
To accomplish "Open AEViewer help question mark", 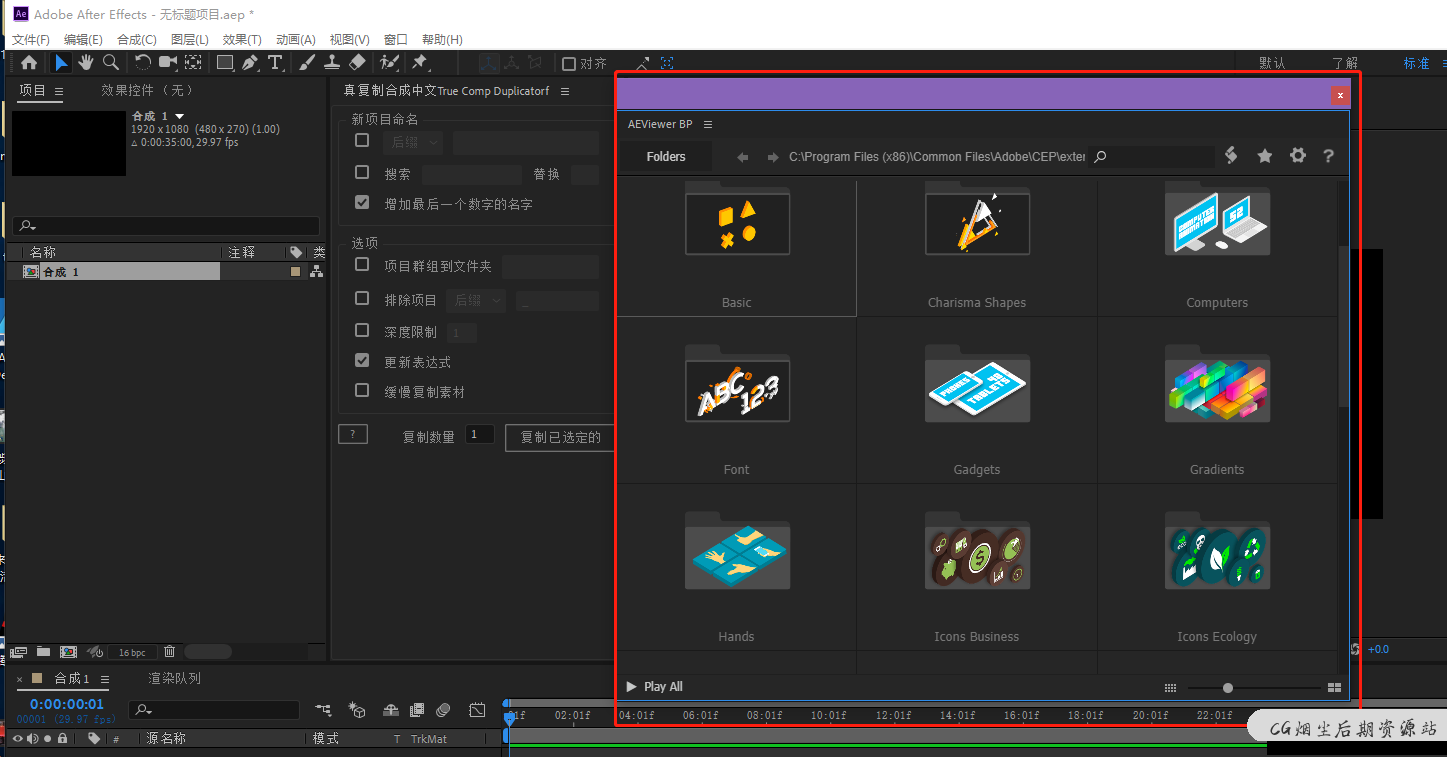I will tap(1328, 156).
